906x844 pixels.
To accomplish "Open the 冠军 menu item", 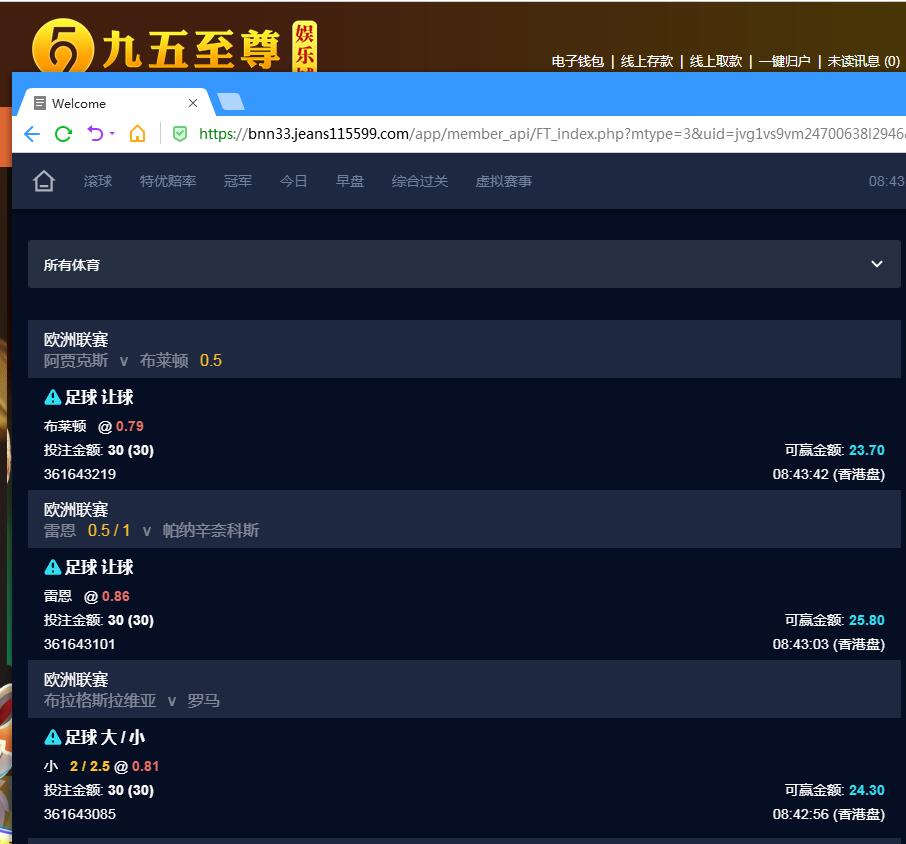I will coord(238,181).
